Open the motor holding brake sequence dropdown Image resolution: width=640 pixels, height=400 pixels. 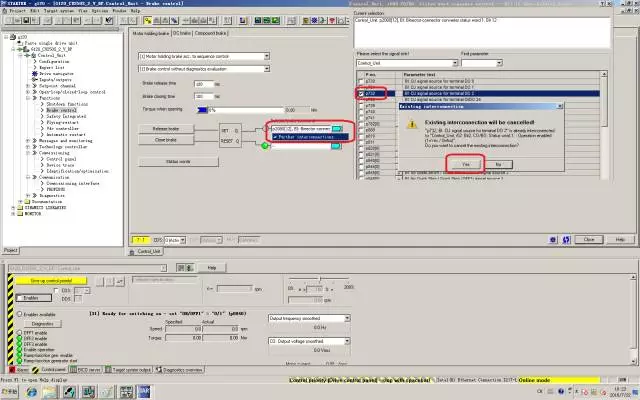268,56
